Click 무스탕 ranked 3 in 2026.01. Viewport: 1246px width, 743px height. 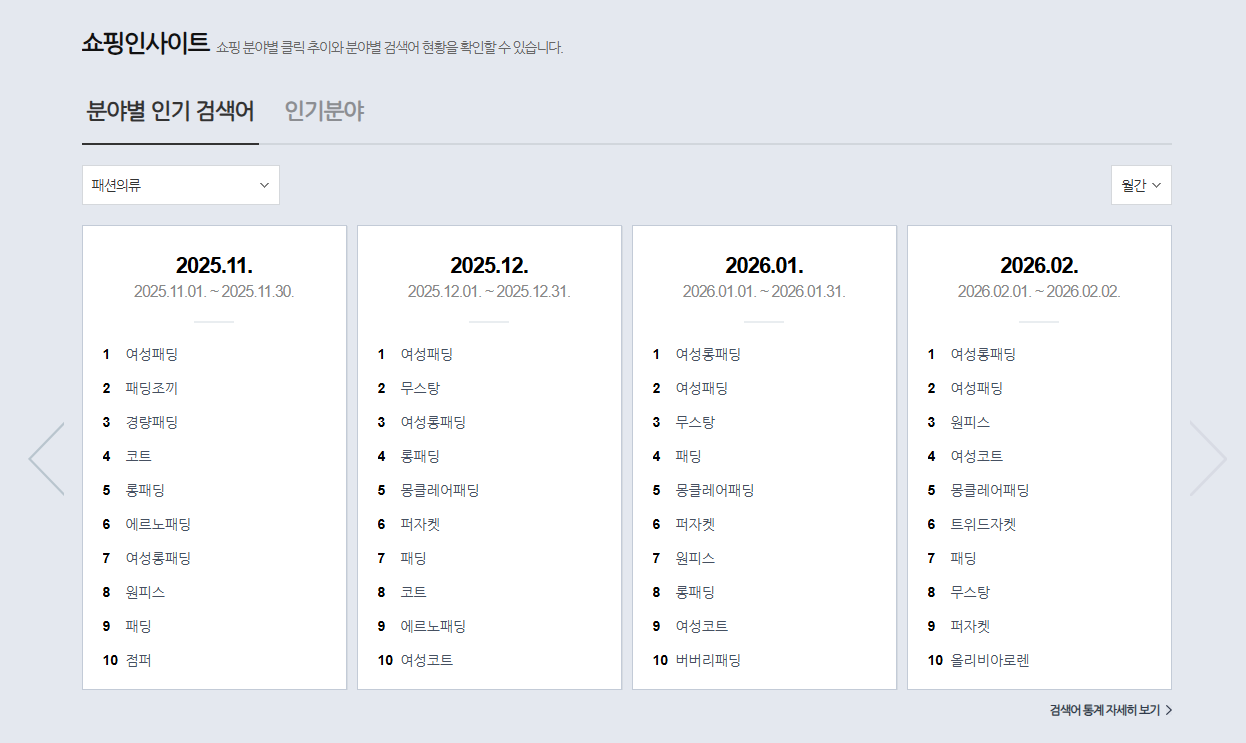695,422
